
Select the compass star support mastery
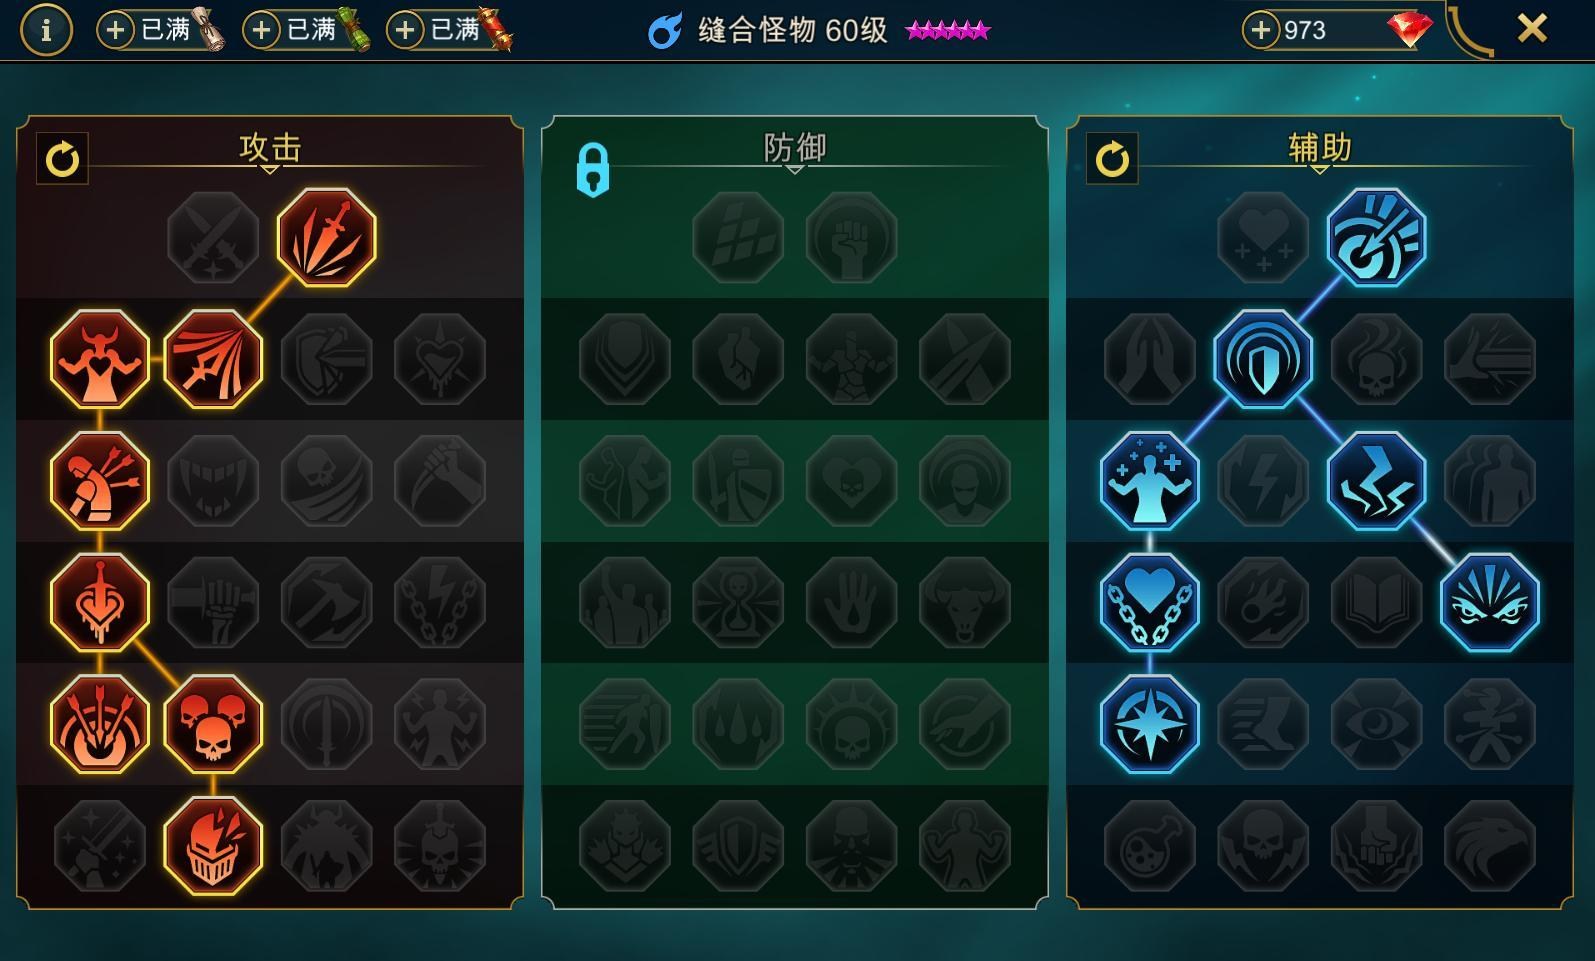tap(1149, 724)
